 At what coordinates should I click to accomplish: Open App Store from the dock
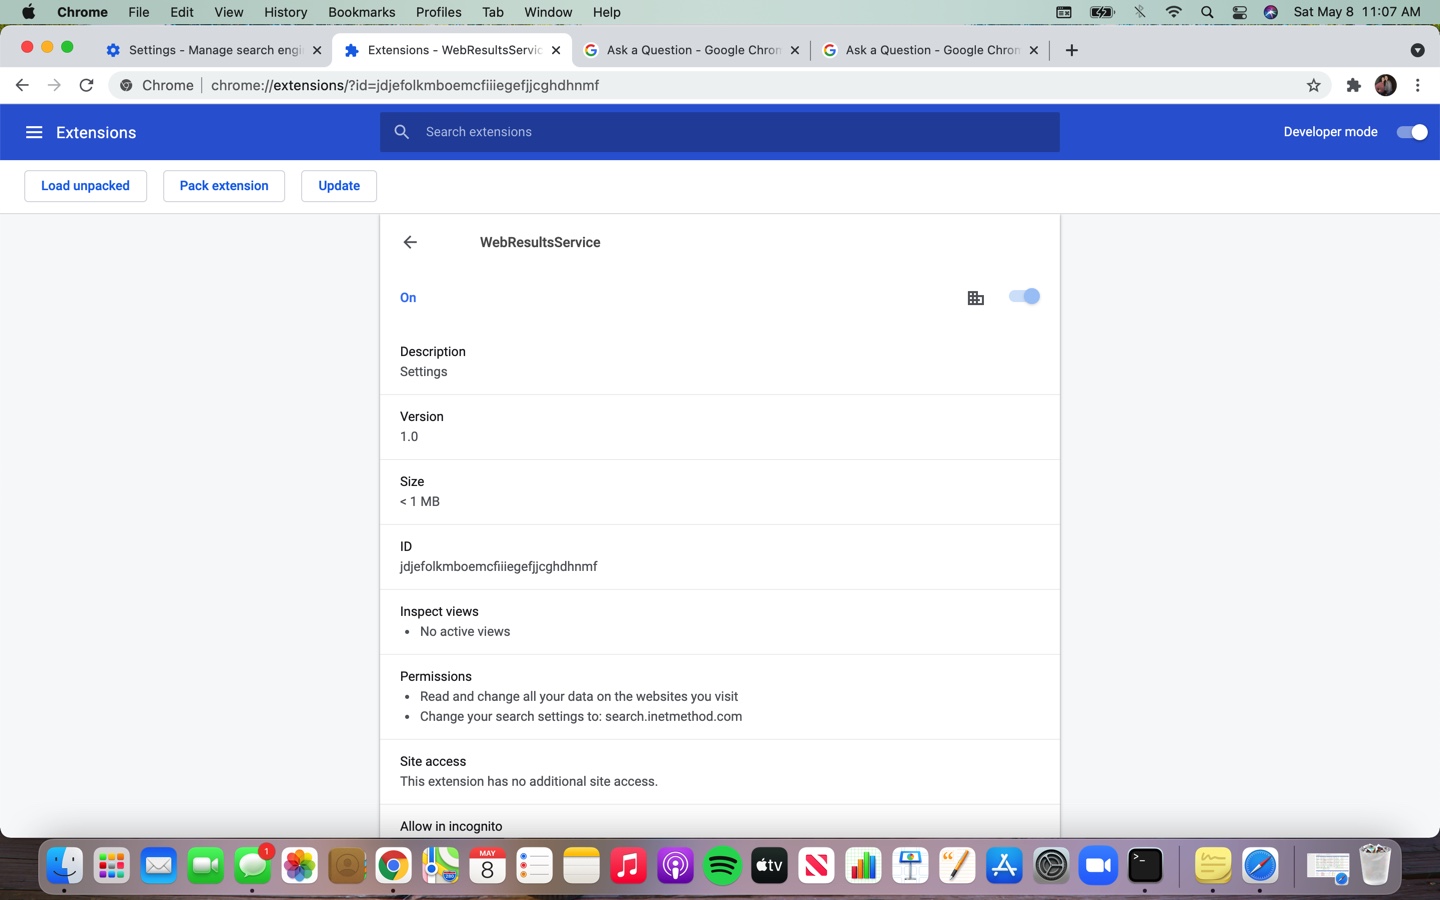pyautogui.click(x=1004, y=865)
